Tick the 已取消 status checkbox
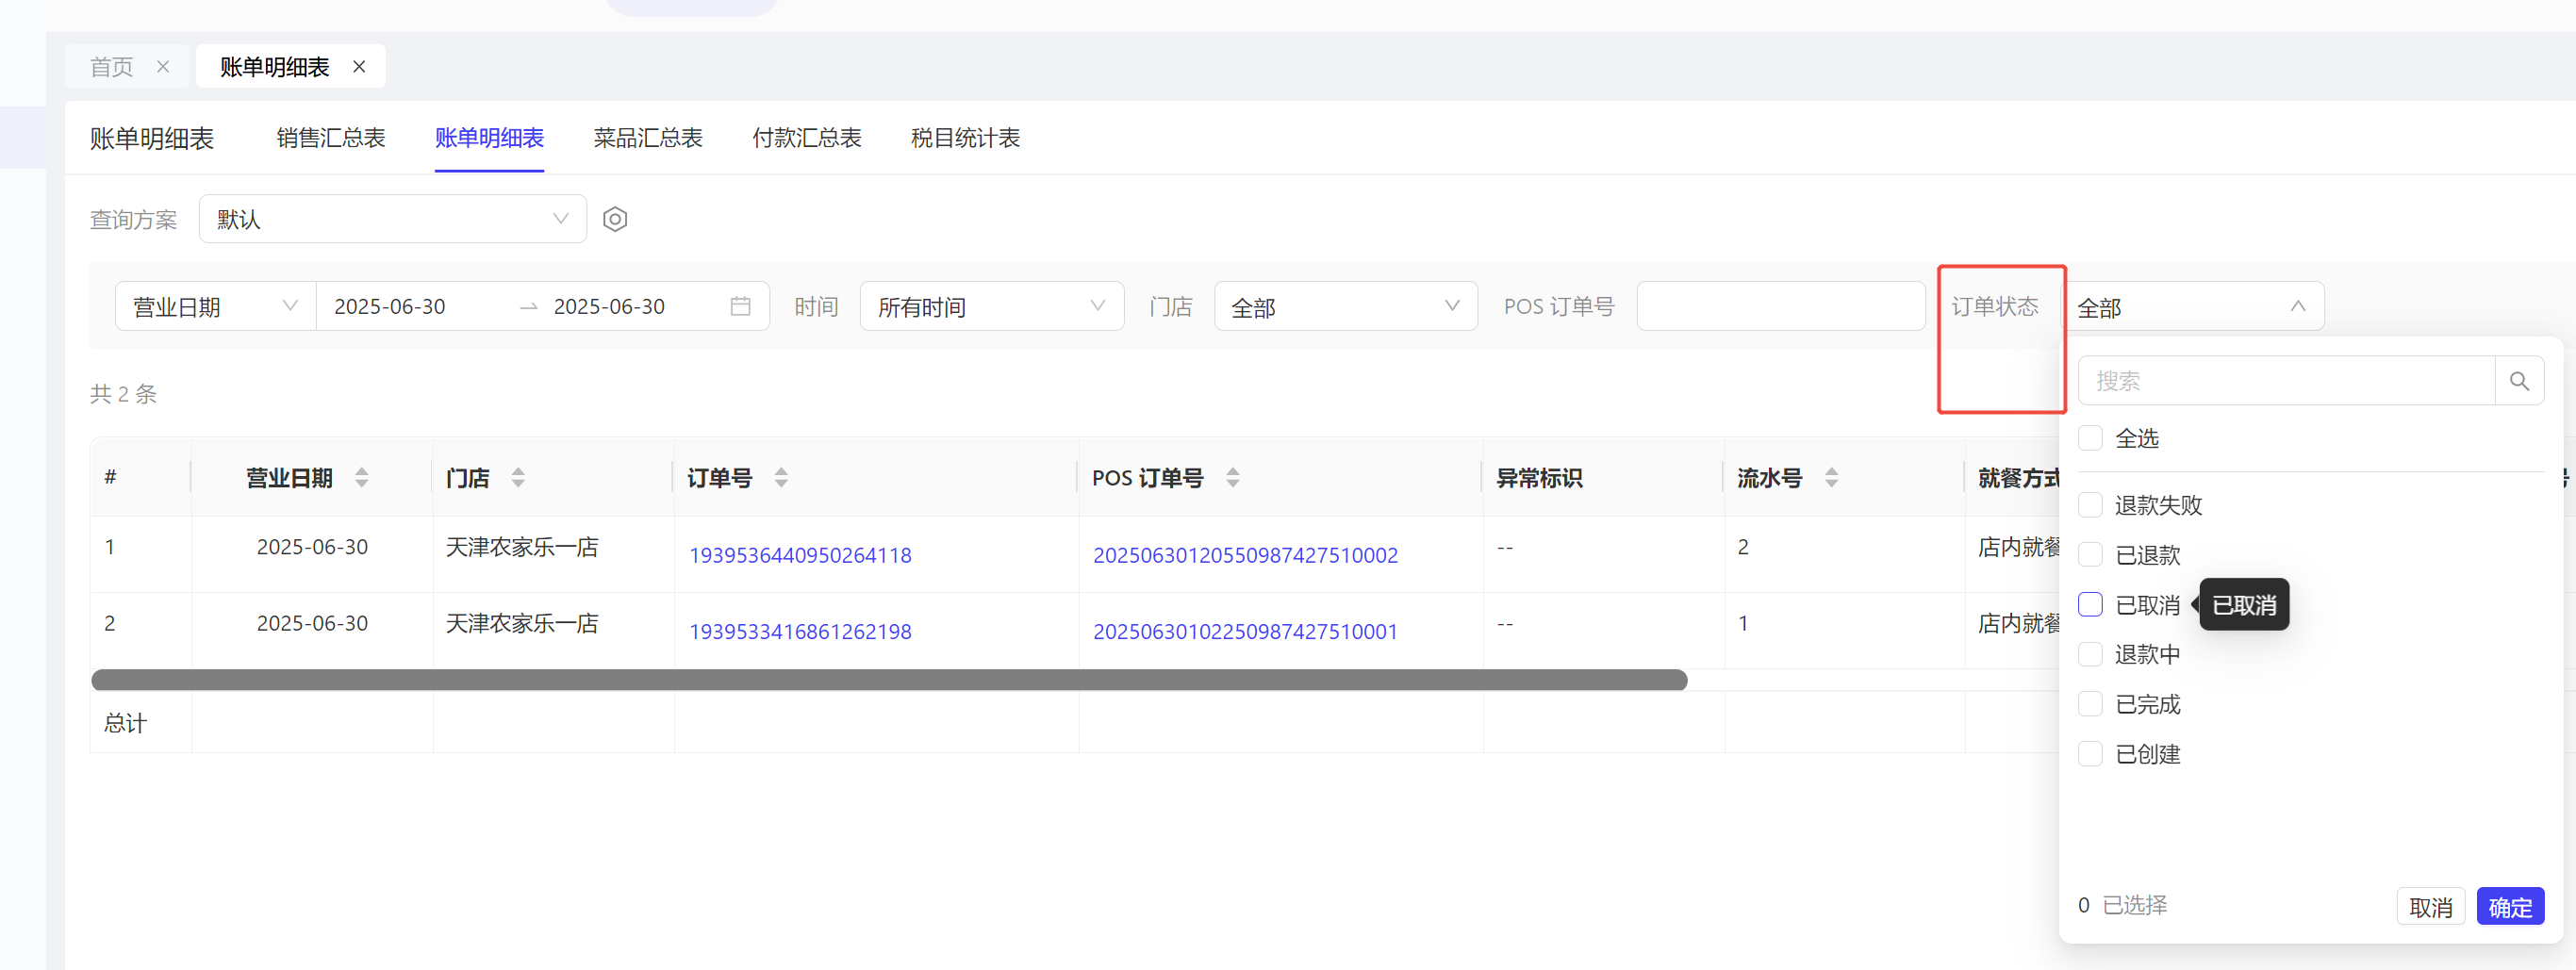Viewport: 2576px width, 970px height. 2090,605
